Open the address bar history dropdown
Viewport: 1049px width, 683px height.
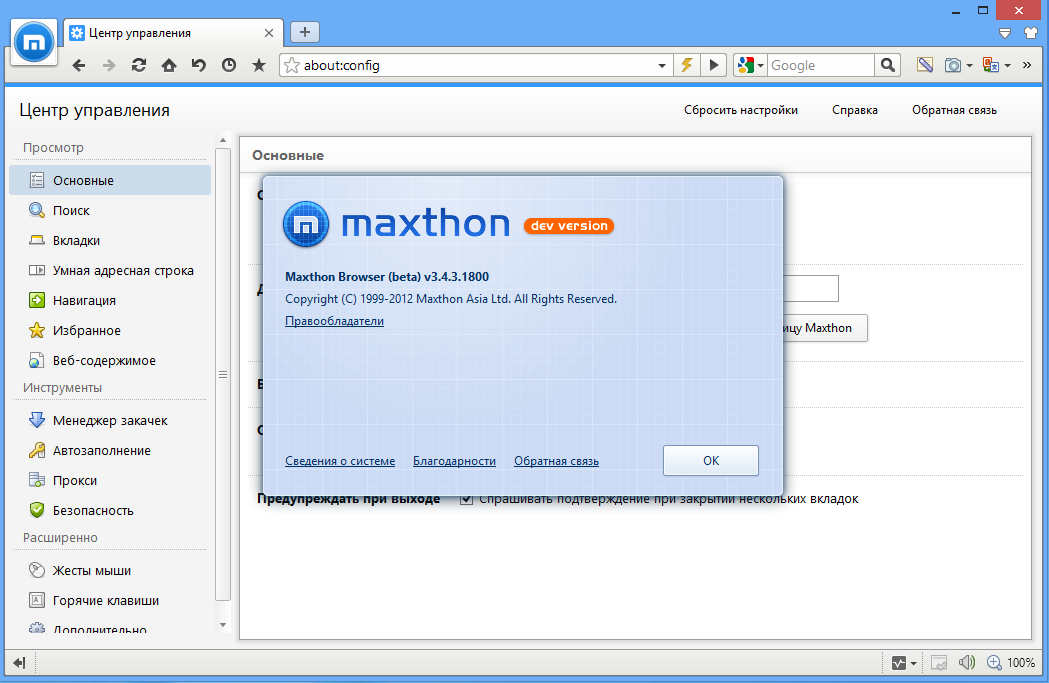pos(662,65)
